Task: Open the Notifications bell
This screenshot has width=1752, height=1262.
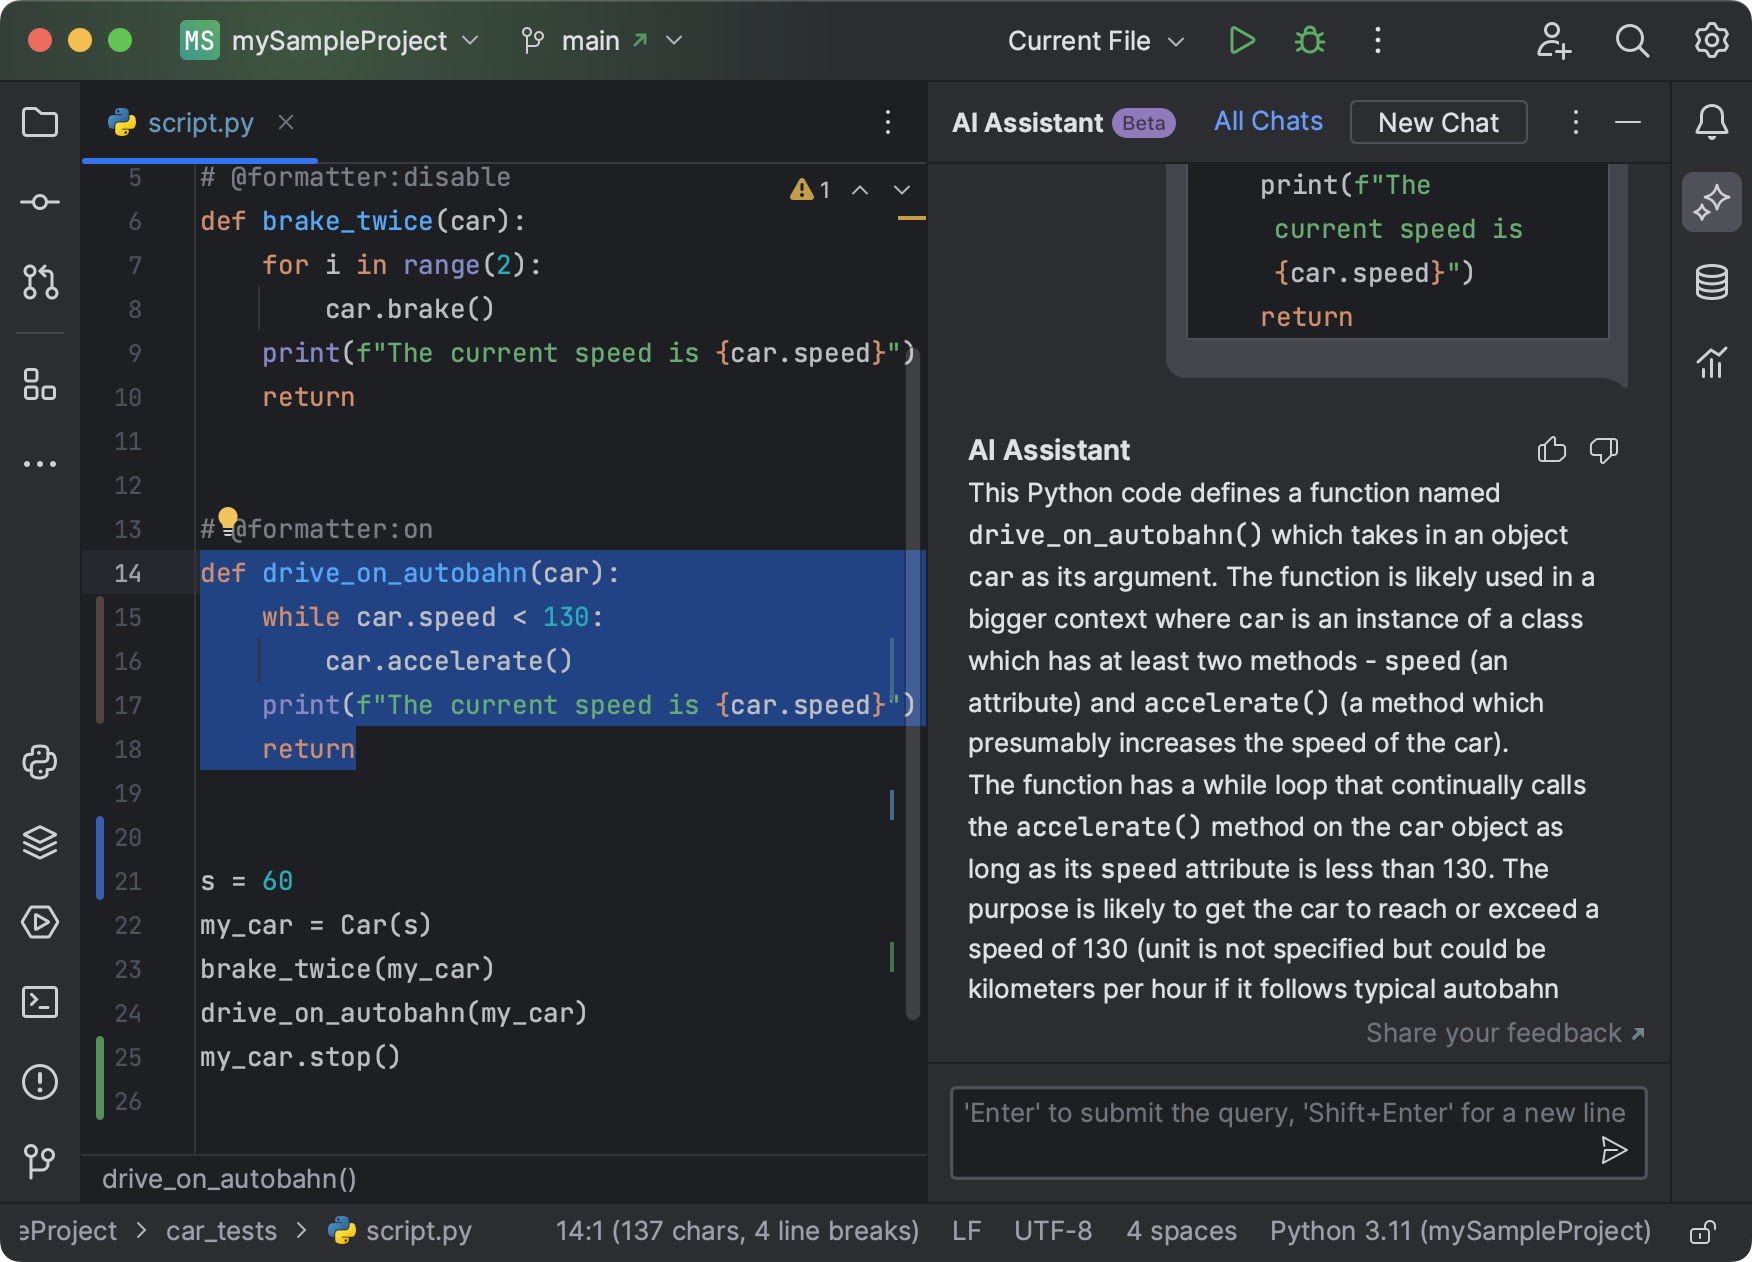Action: (1712, 122)
